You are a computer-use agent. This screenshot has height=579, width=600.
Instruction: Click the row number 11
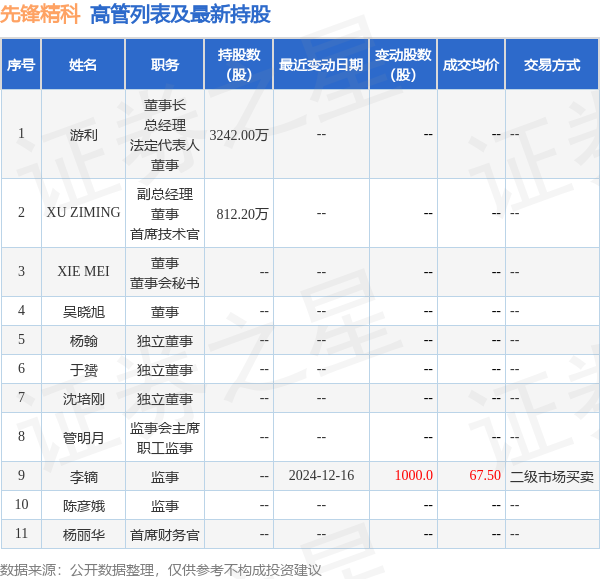point(21,533)
